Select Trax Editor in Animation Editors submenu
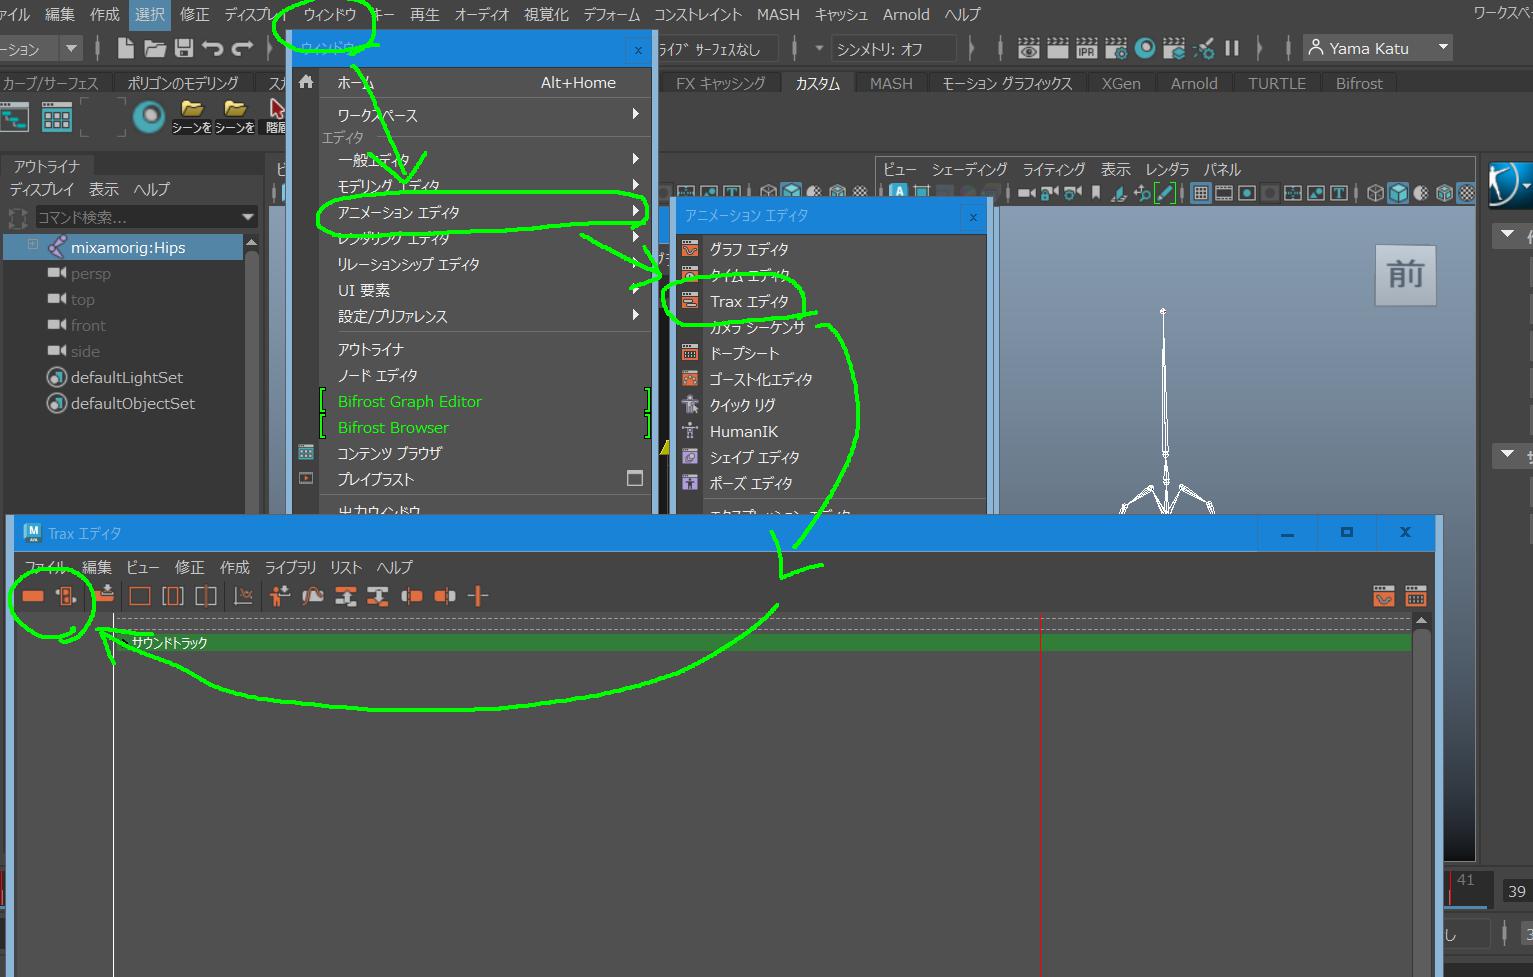The image size is (1533, 977). [x=750, y=301]
